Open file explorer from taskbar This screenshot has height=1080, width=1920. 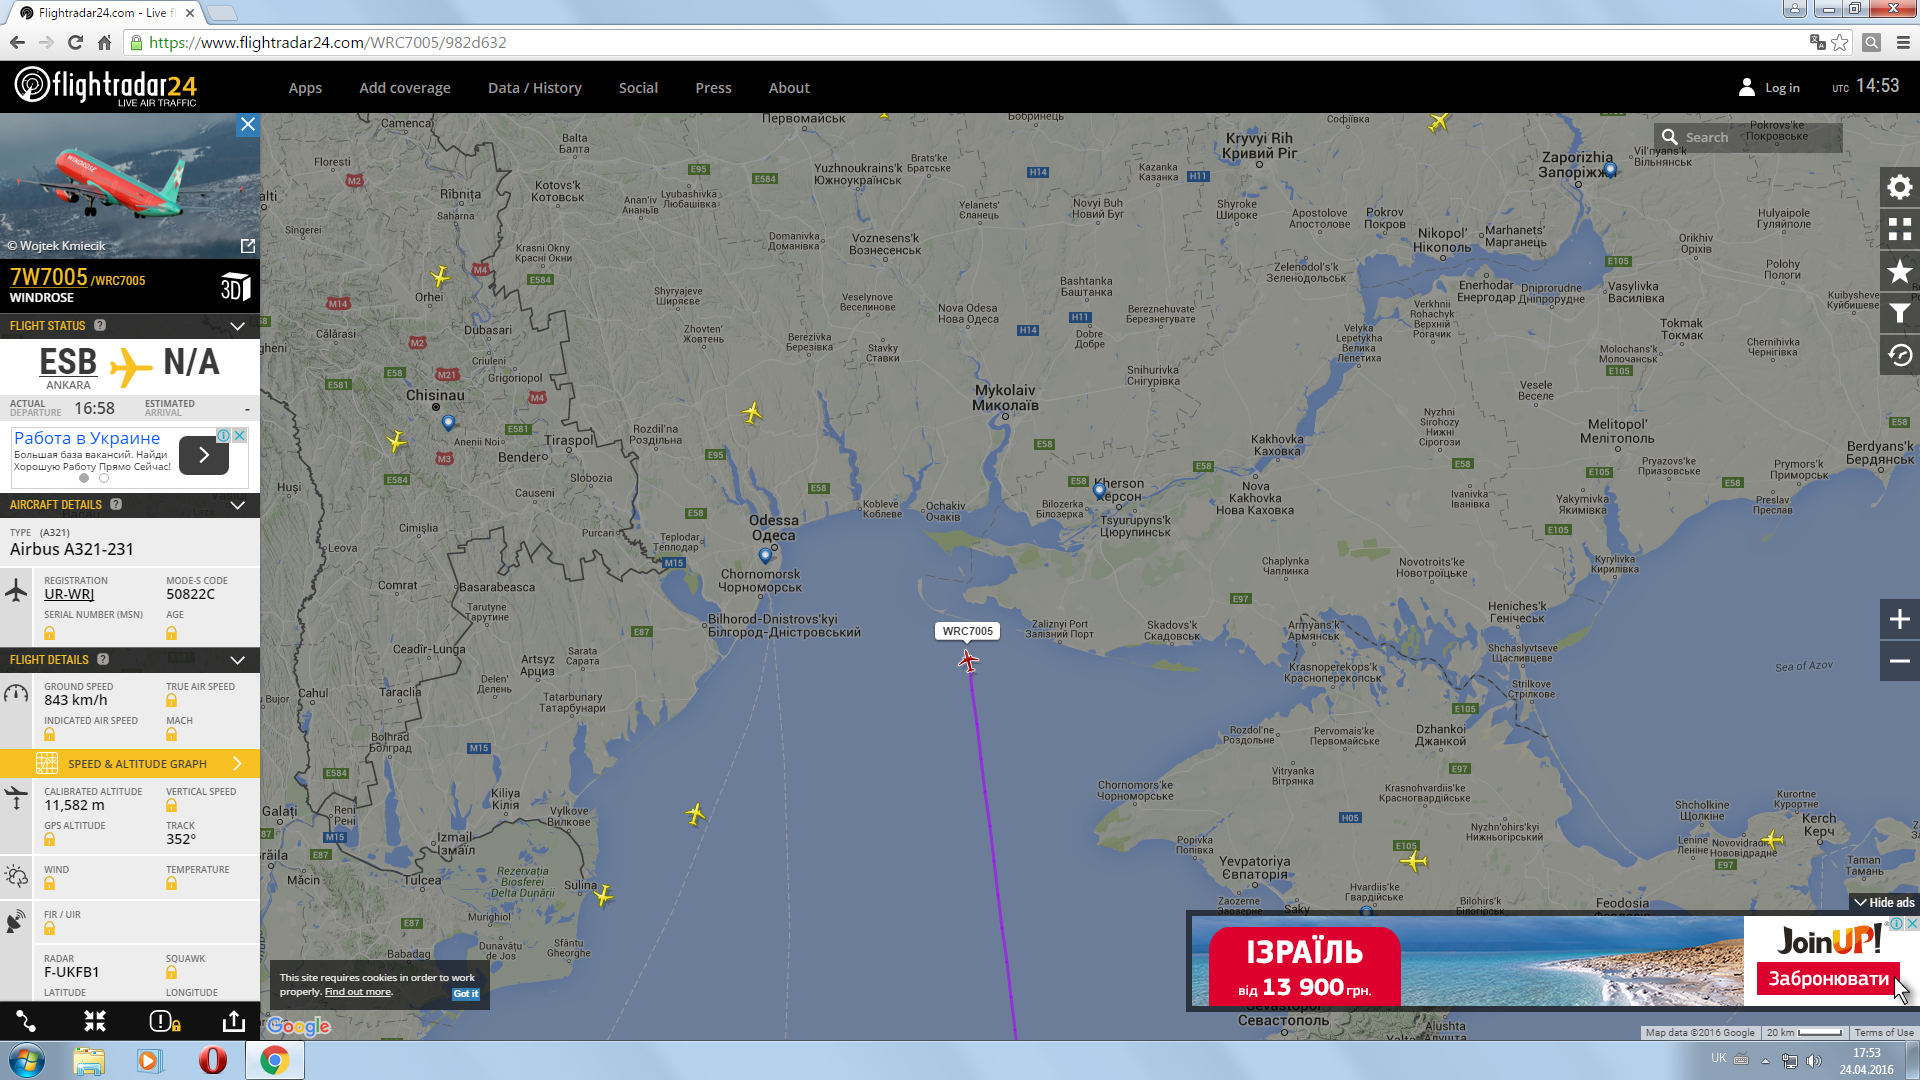(x=89, y=1060)
